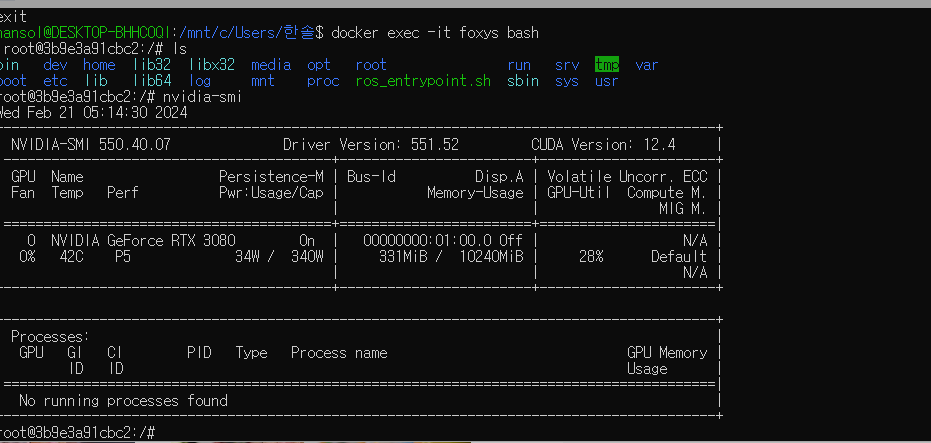Click the CUDA Version 12.4 text
This screenshot has width=931, height=443.
[x=603, y=145]
